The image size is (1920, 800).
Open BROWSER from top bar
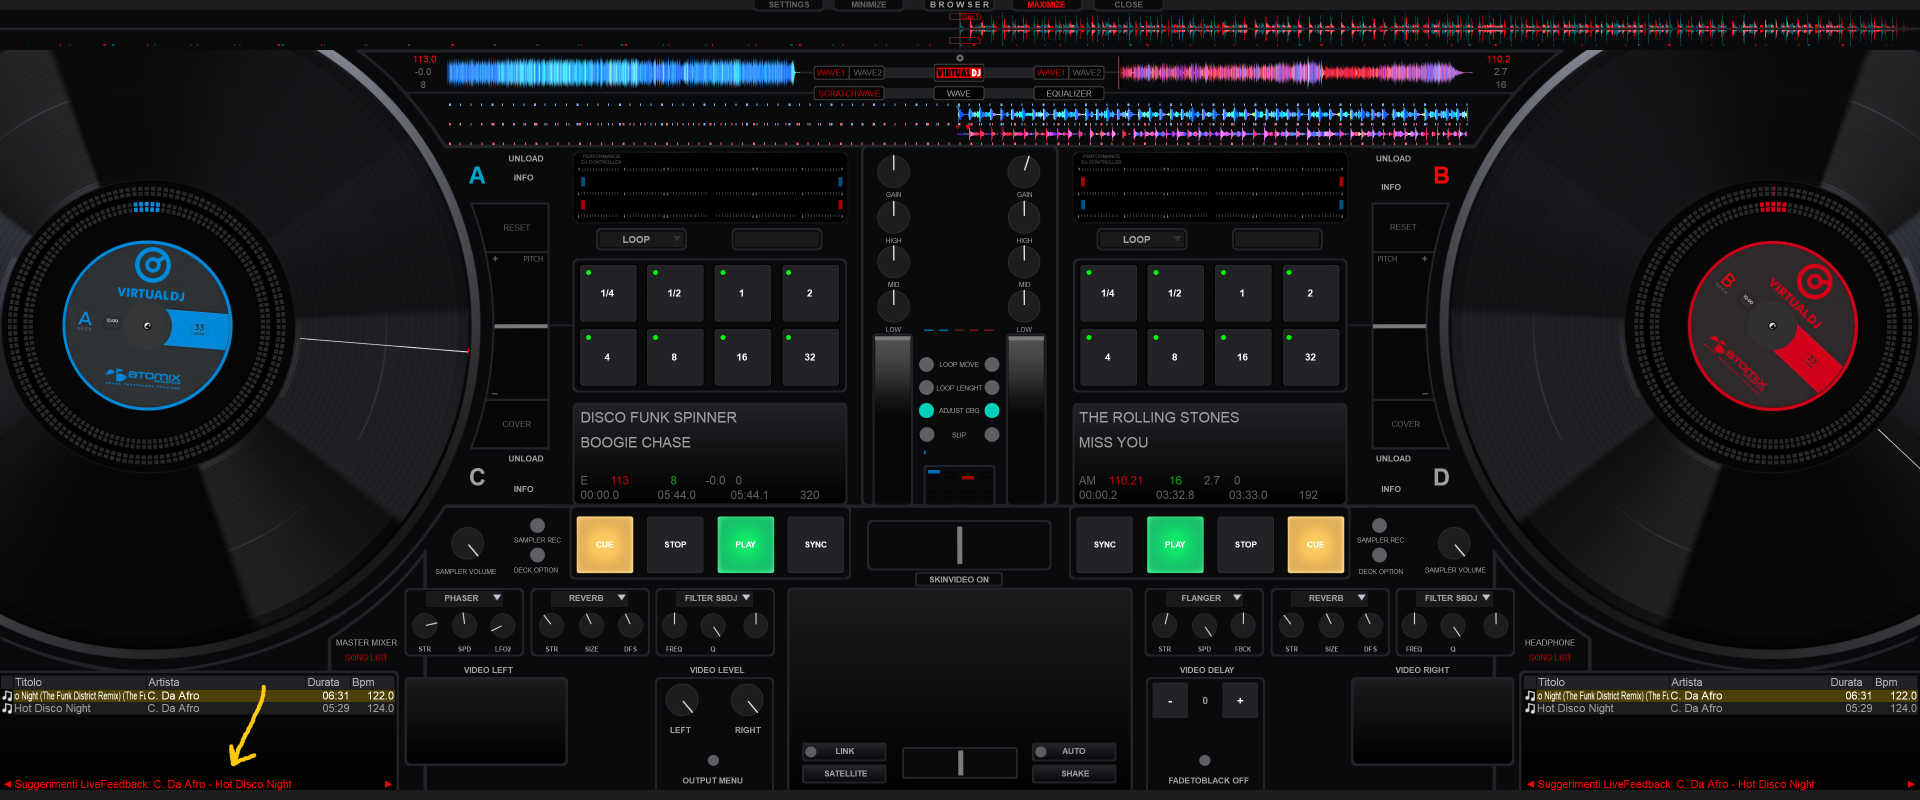point(959,5)
